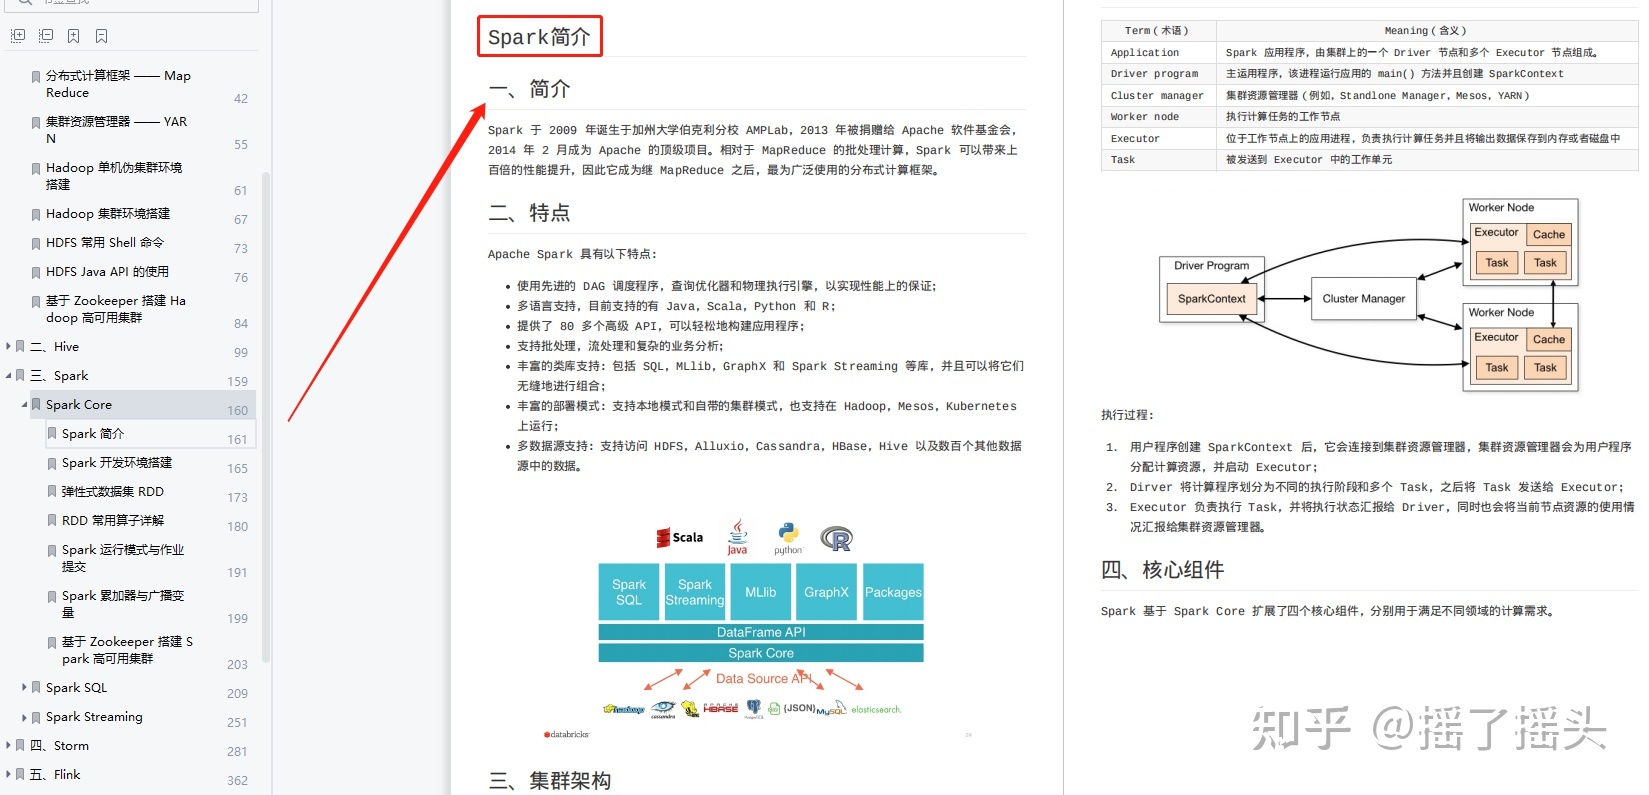Click the heading 一、简介 in document

click(529, 89)
